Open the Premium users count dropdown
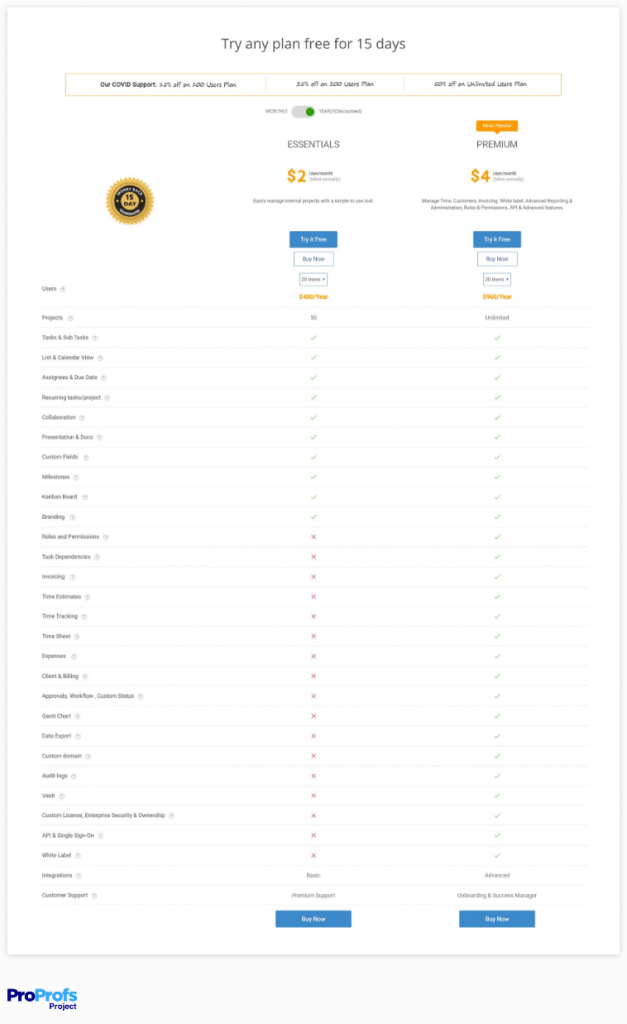Screen dimensions: 627x1024 coord(497,279)
